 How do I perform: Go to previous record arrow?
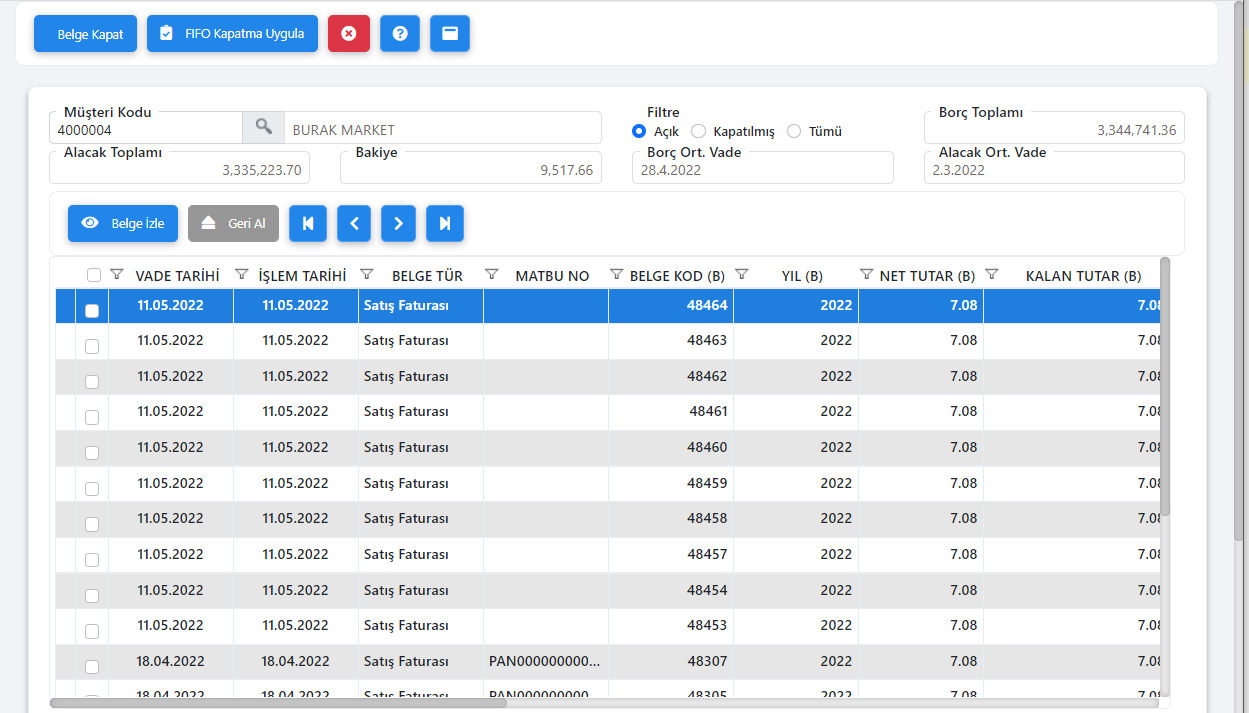point(354,224)
